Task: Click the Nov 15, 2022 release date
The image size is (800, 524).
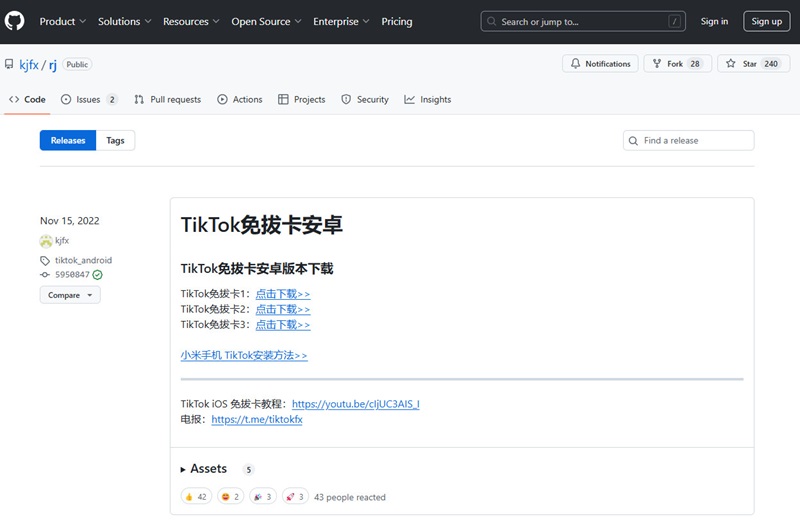Action: (69, 221)
